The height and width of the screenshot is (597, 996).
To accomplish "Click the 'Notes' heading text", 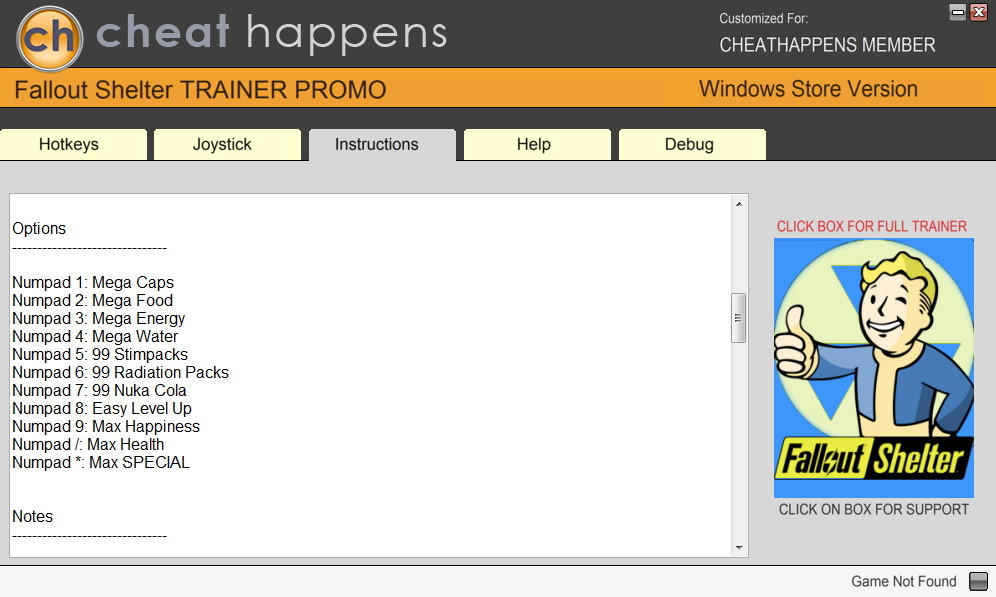I will click(32, 516).
